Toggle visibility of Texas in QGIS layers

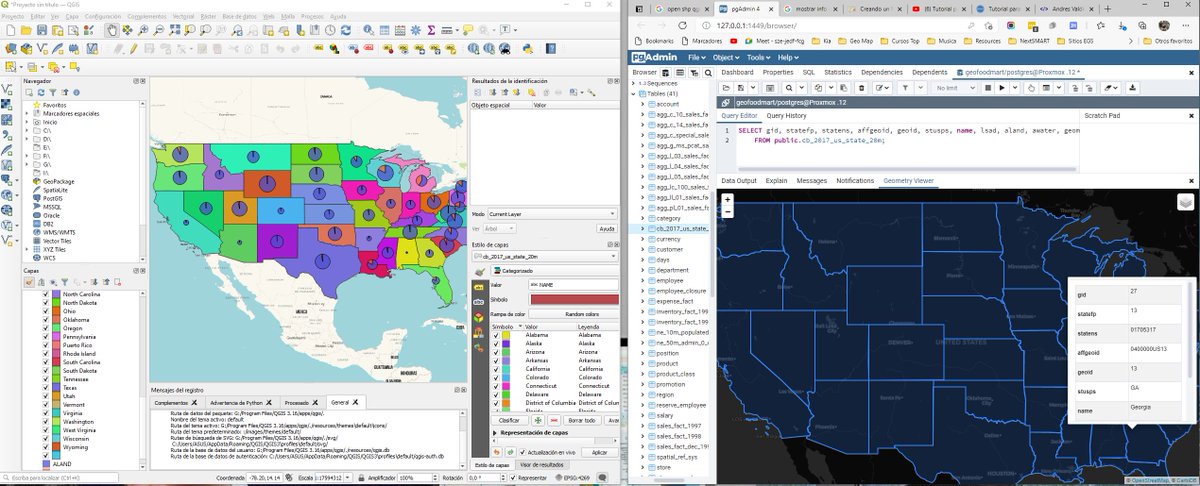[x=44, y=387]
